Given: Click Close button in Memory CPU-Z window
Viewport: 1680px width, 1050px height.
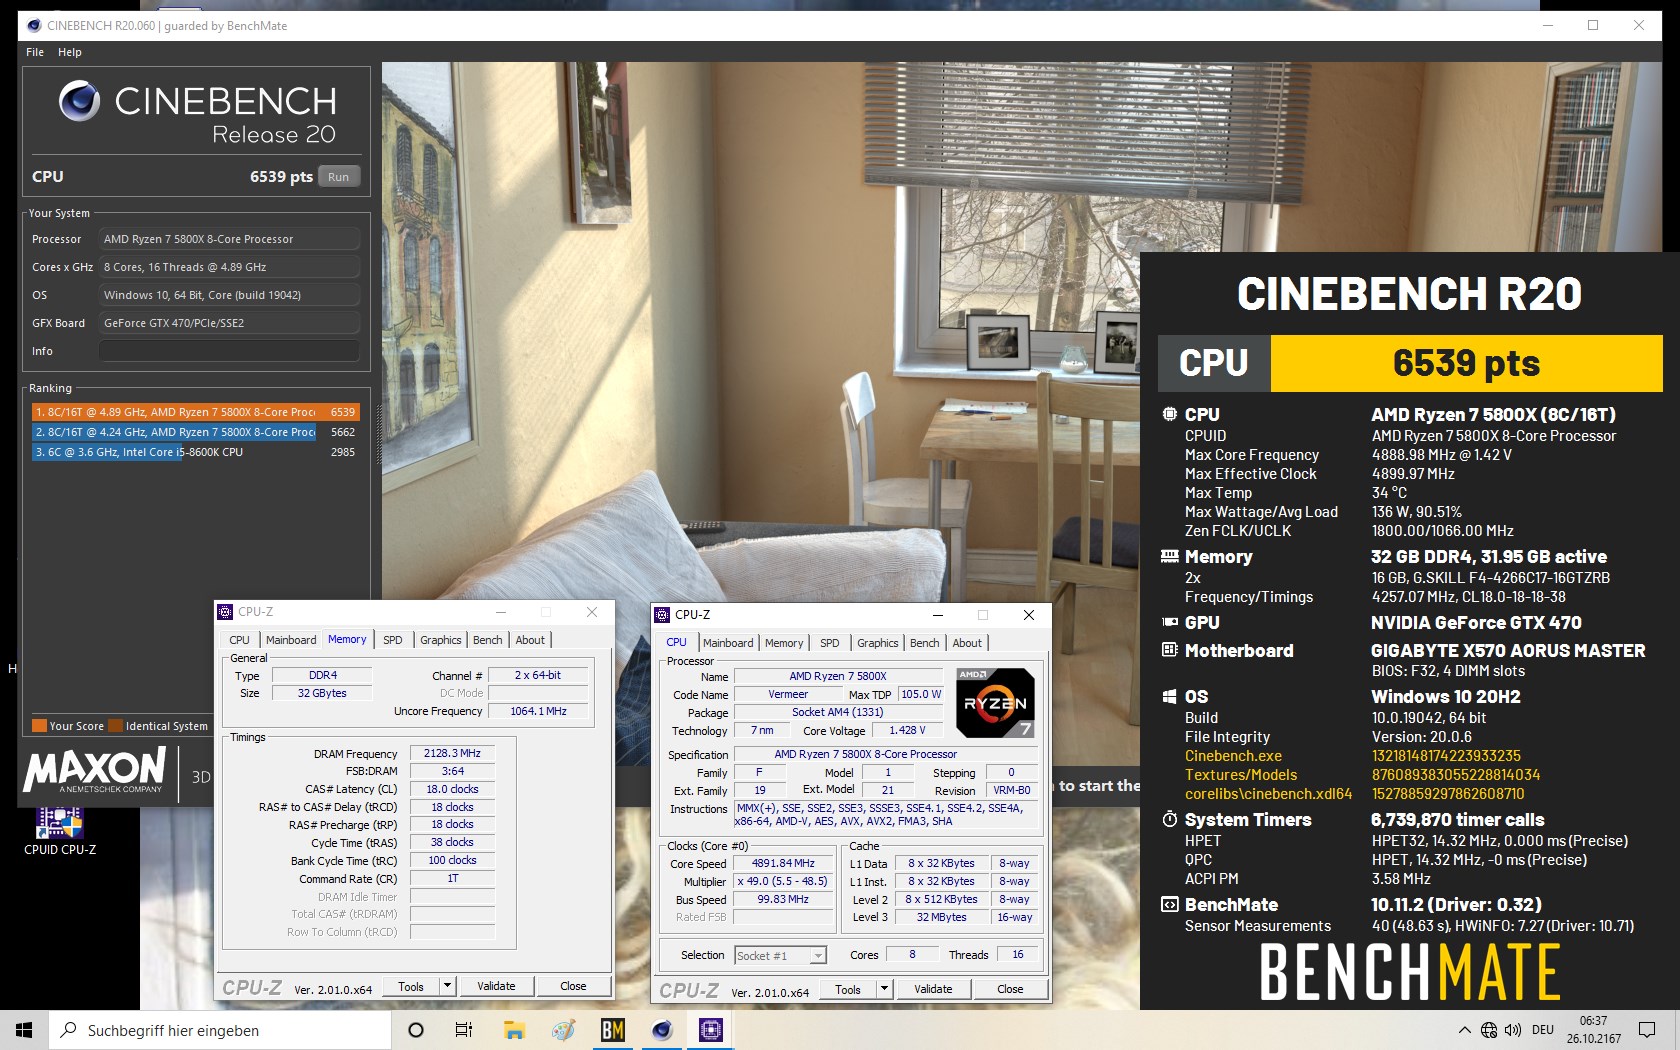Looking at the screenshot, I should click(573, 986).
